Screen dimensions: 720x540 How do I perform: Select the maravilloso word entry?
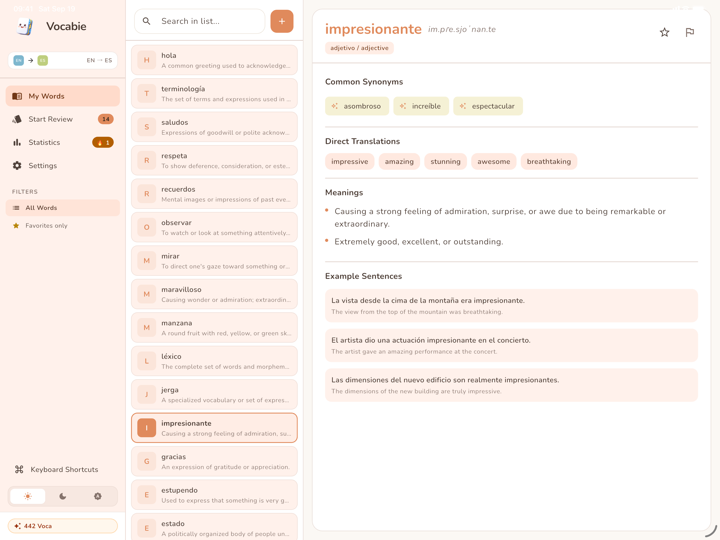[x=214, y=294]
